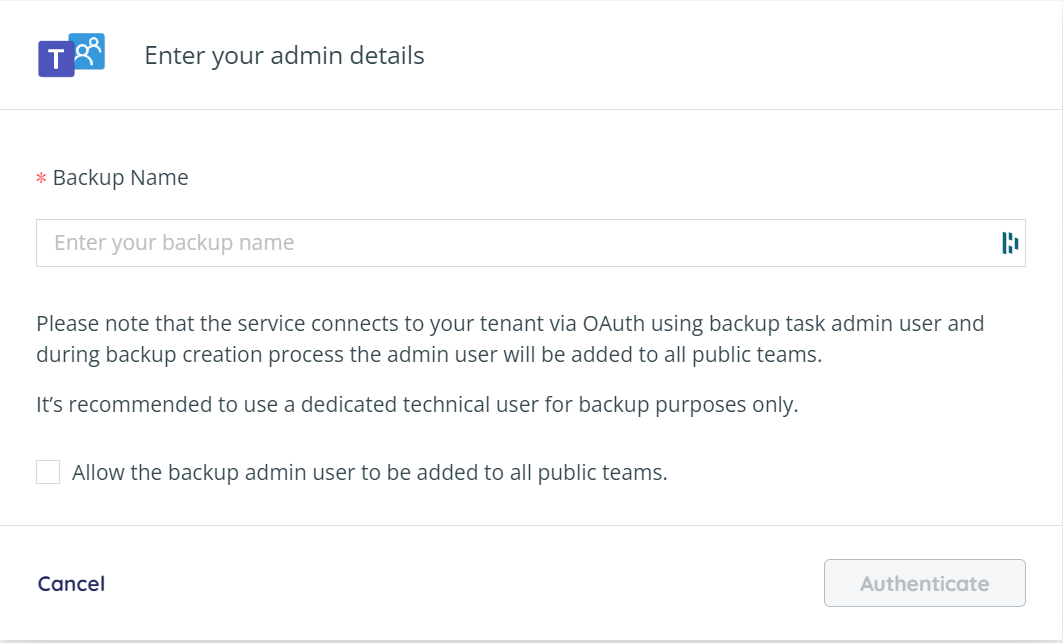Toggle the checkbox below the recommendation note

pyautogui.click(x=47, y=471)
